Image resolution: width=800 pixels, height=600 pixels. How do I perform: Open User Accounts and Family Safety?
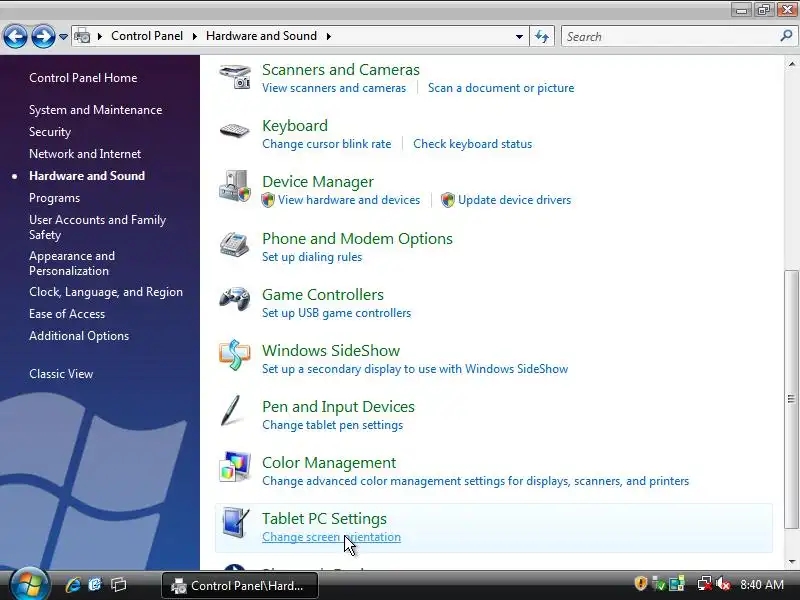[97, 228]
